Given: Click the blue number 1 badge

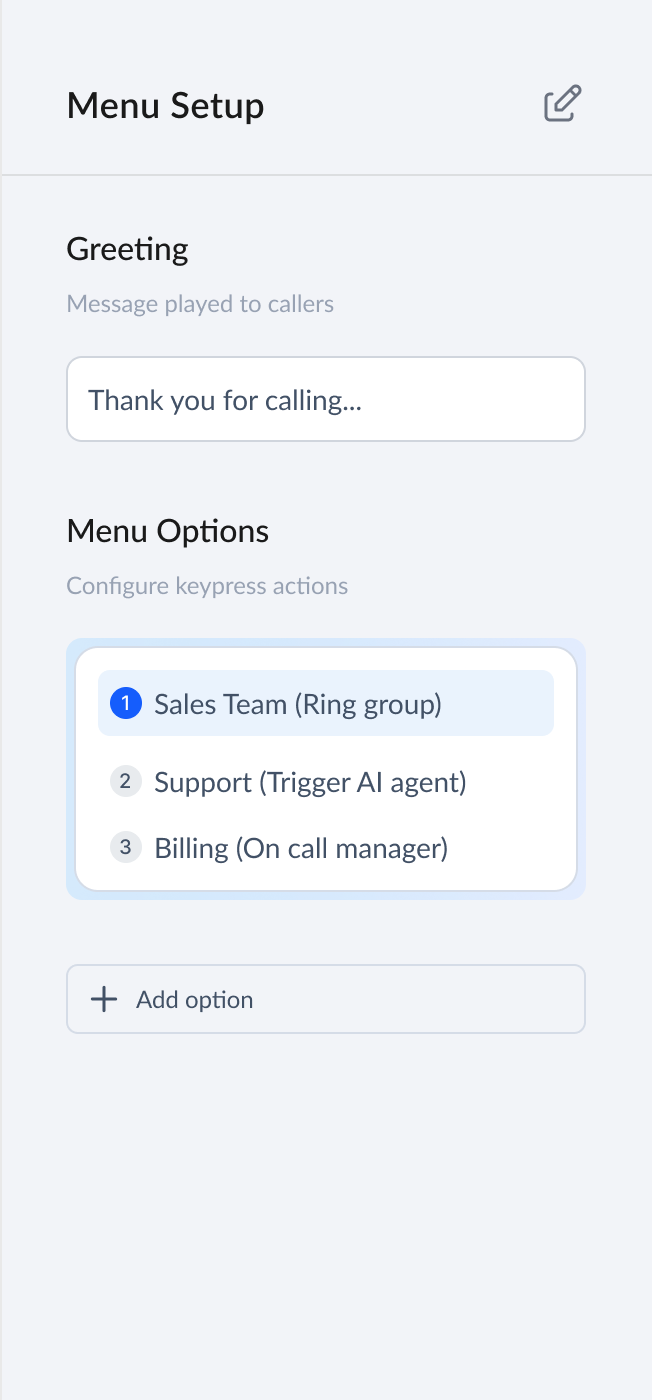Looking at the screenshot, I should 125,703.
